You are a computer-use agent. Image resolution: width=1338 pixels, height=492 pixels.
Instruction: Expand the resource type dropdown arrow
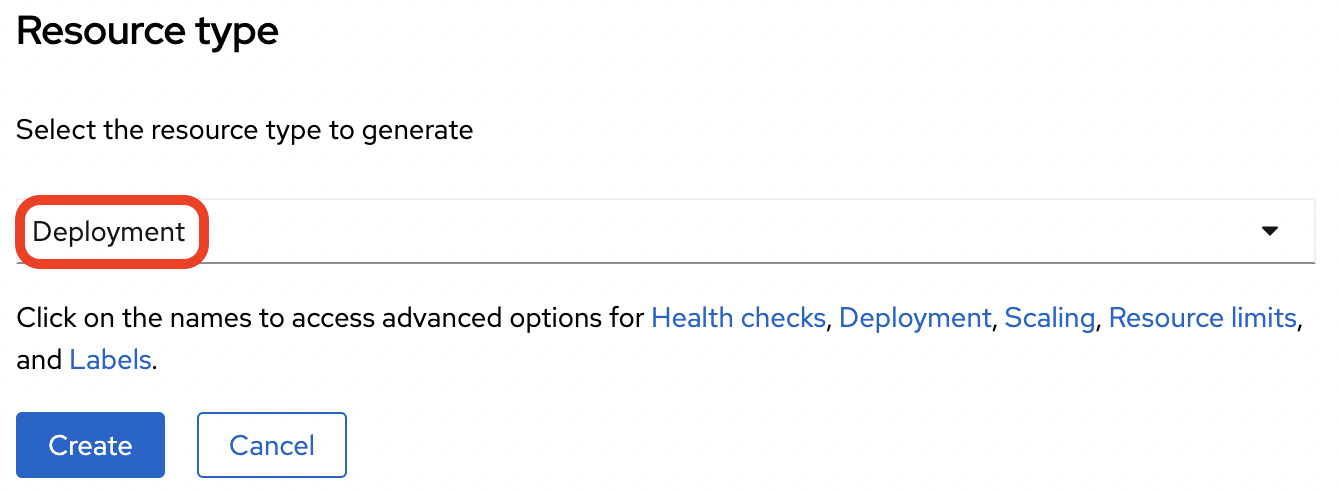(x=1270, y=231)
